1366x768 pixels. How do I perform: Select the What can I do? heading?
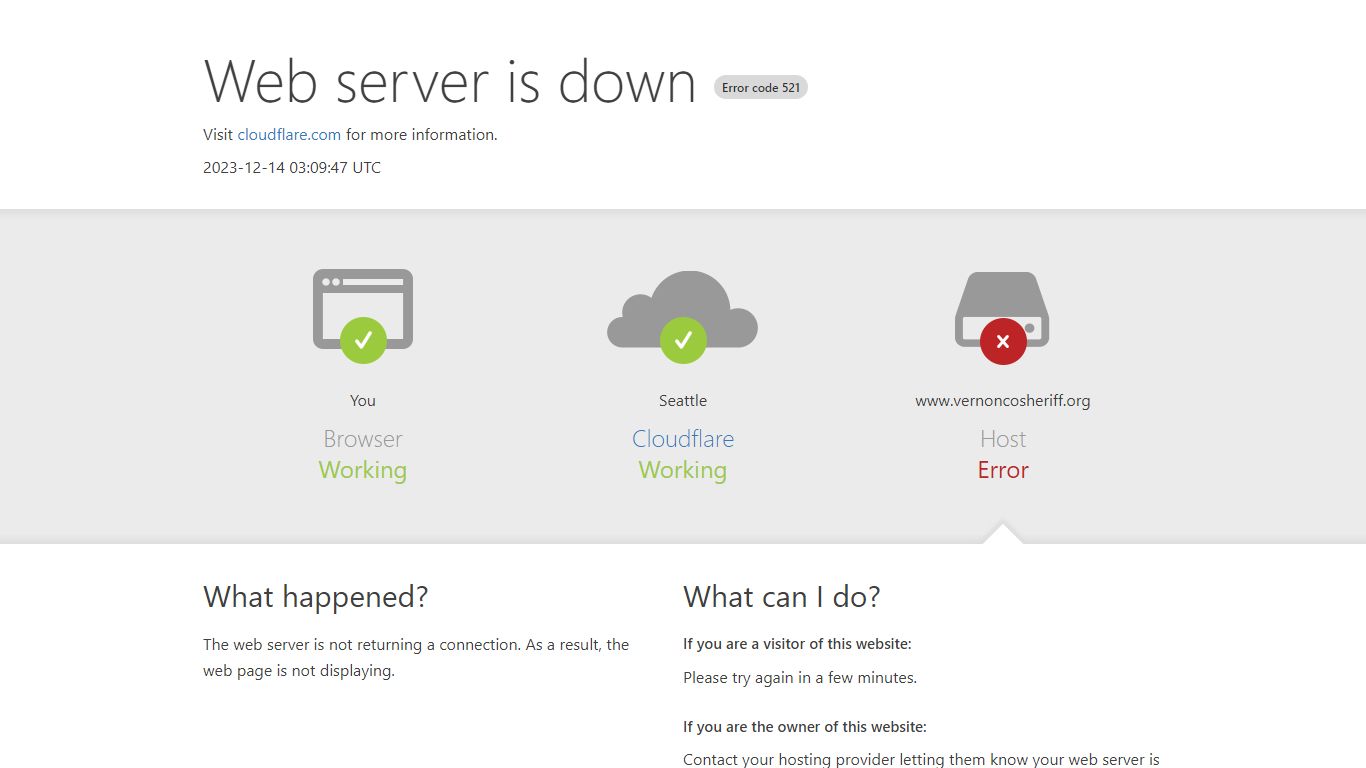click(x=782, y=597)
